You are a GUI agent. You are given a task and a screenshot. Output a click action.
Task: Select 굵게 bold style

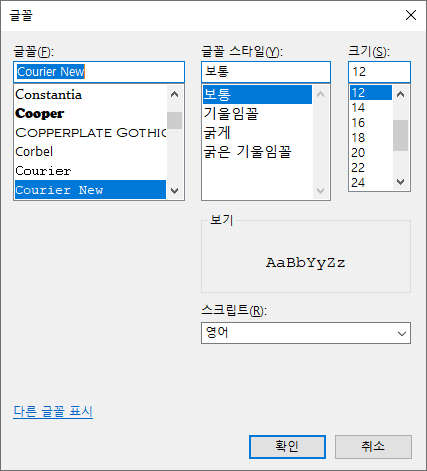(257, 133)
